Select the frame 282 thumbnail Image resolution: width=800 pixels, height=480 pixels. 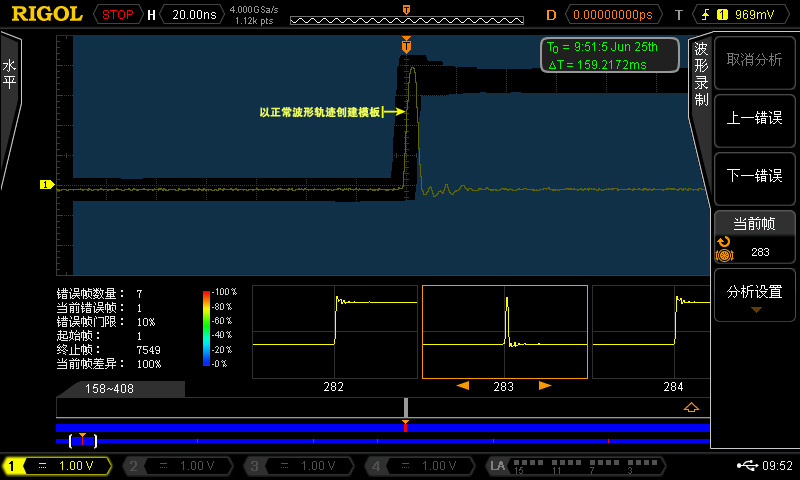pyautogui.click(x=334, y=332)
